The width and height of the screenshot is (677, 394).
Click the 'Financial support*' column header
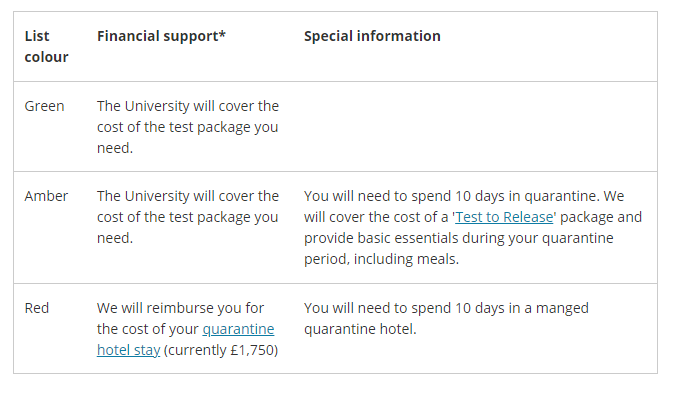pyautogui.click(x=161, y=36)
